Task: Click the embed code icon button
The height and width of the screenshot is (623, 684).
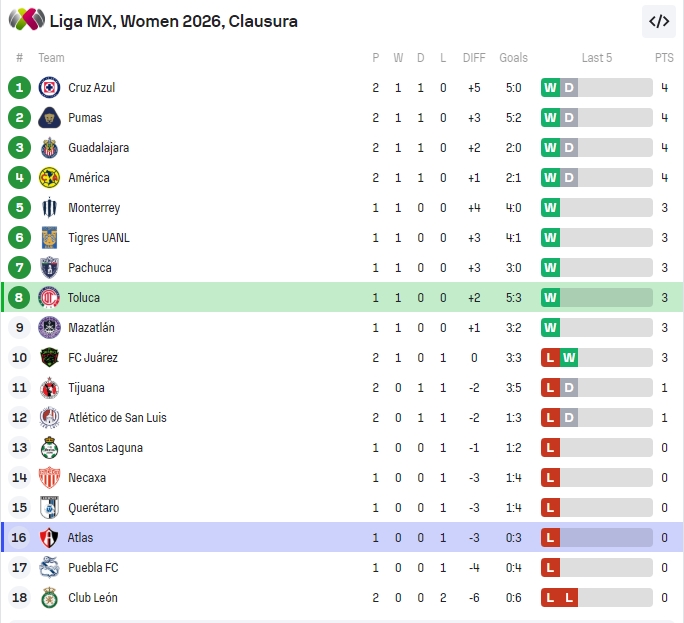Action: click(x=659, y=21)
